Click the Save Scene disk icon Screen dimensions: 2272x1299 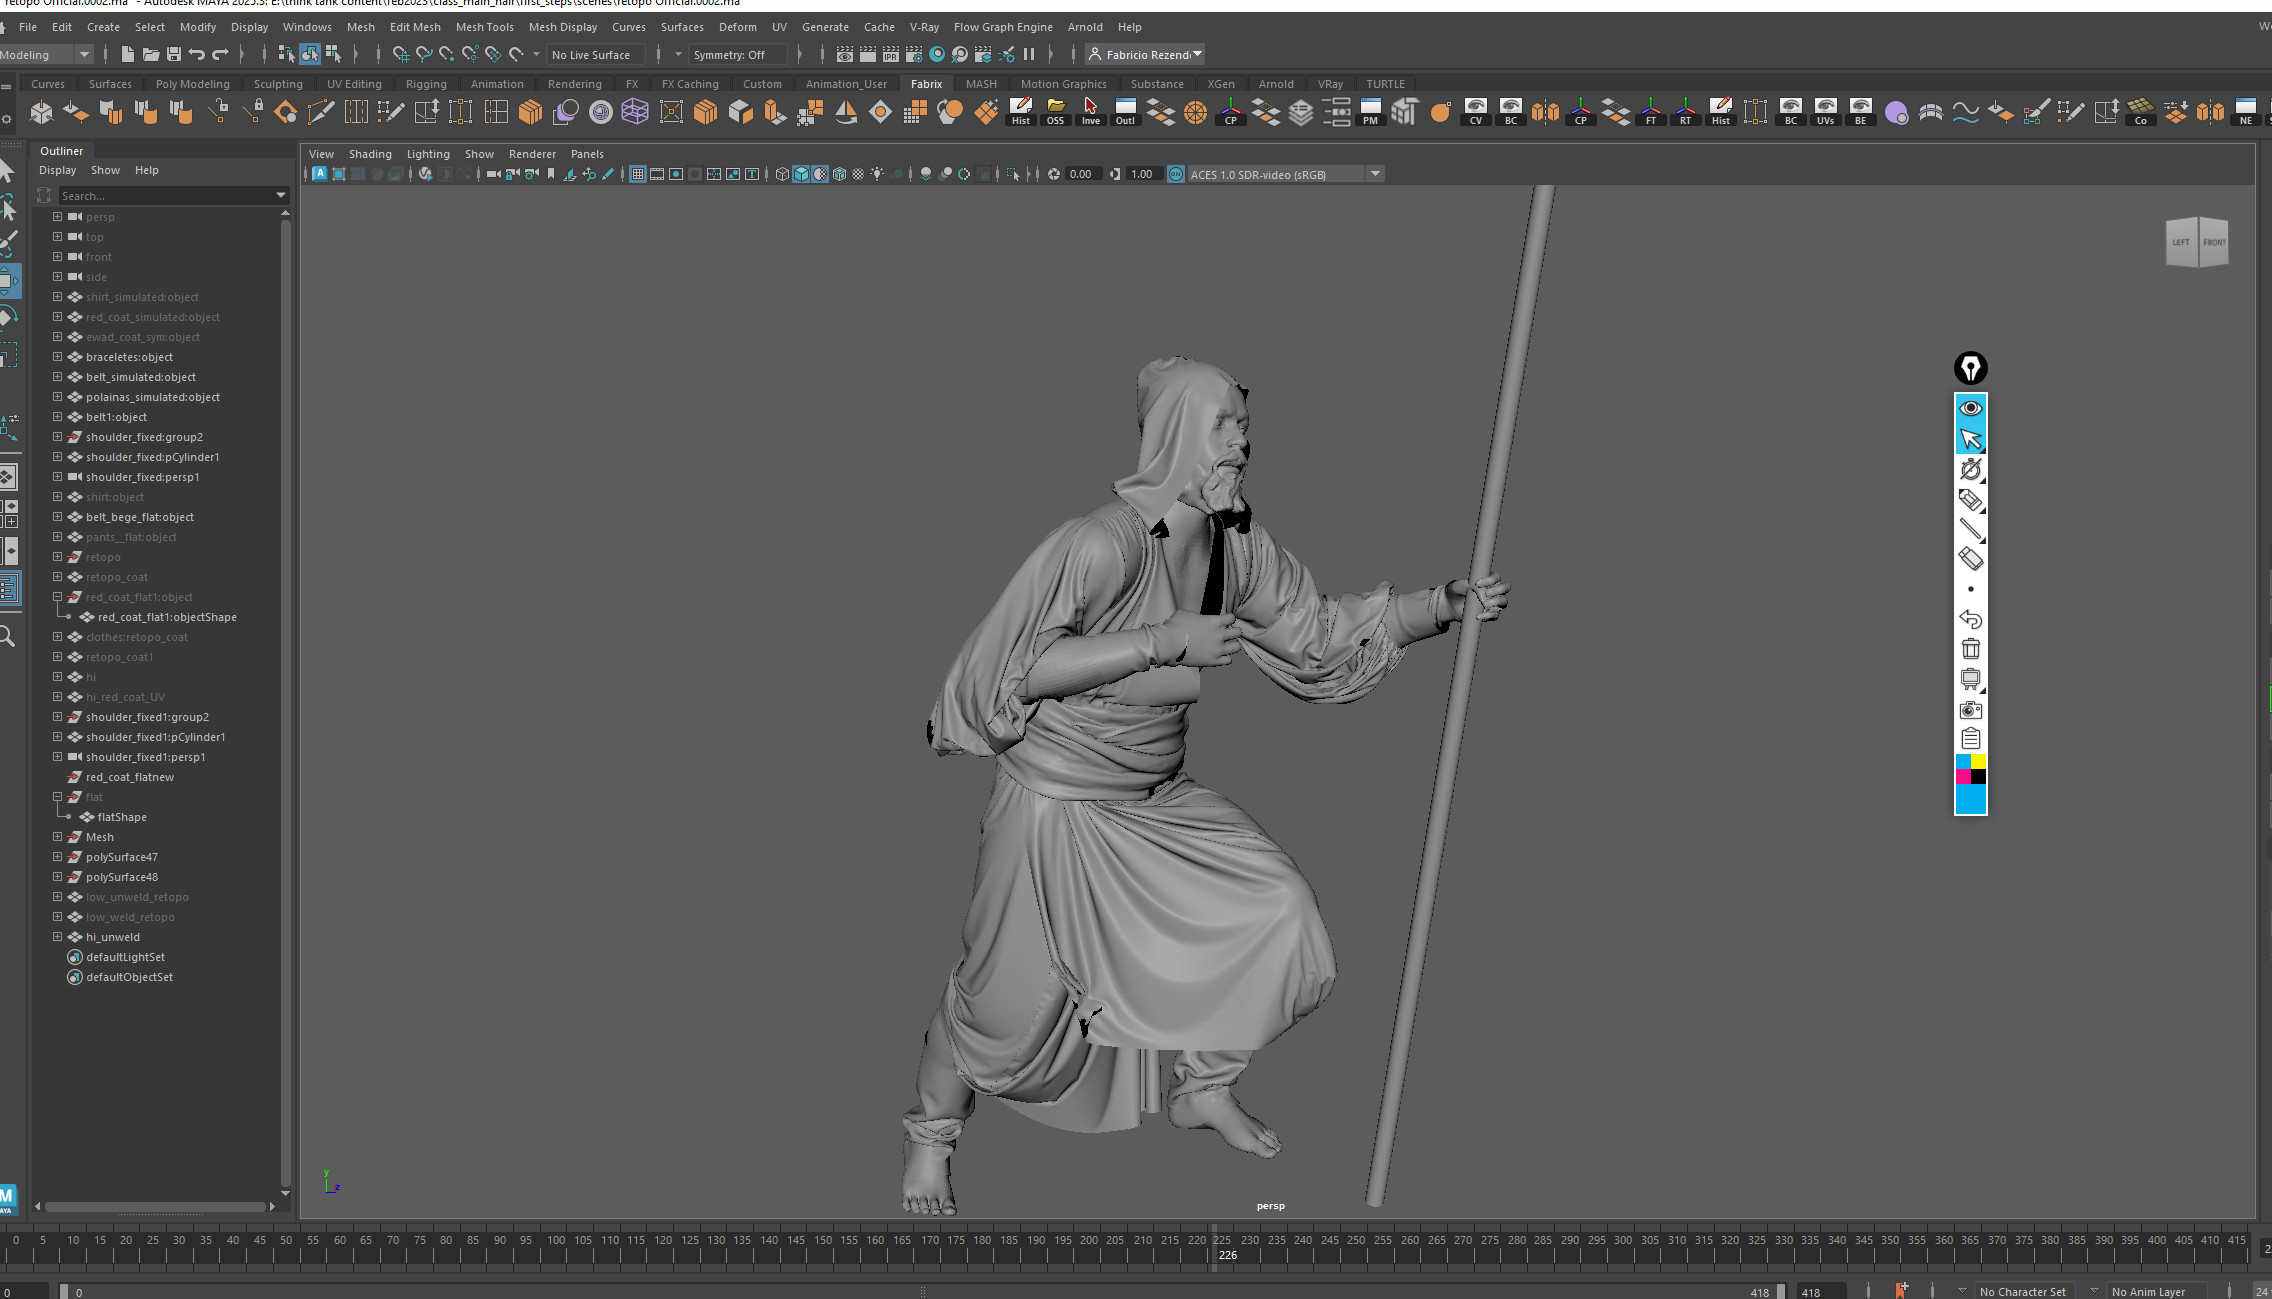pos(174,54)
